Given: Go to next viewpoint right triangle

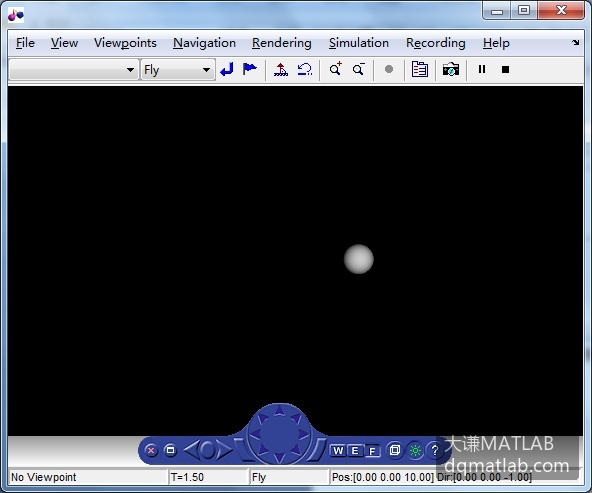Looking at the screenshot, I should (224, 450).
